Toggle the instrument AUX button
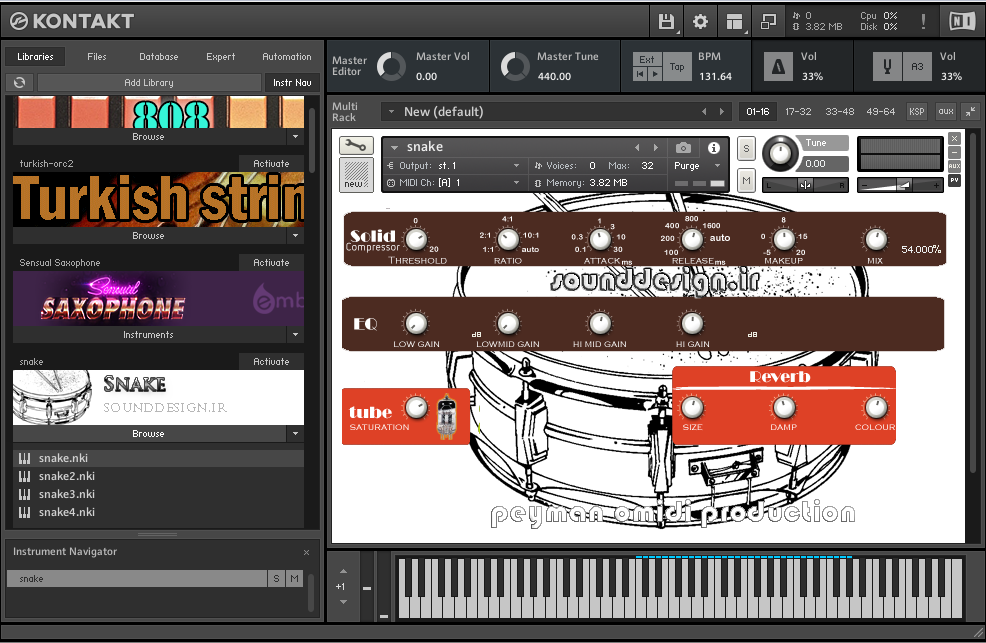Screen dimensions: 986x643 (955, 166)
